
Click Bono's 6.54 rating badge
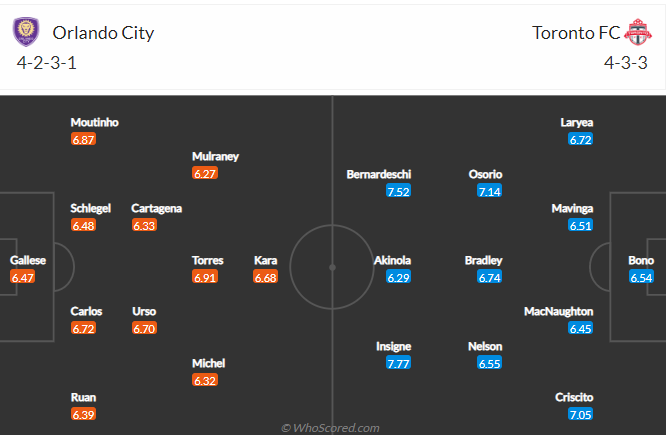tap(641, 278)
